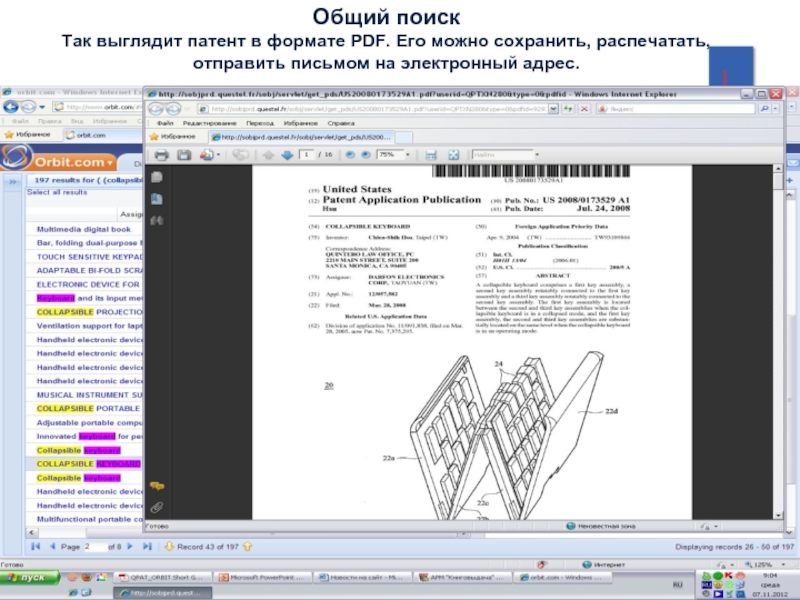Go to next PDF page arrow
Image resolution: width=800 pixels, height=600 pixels.
pyautogui.click(x=287, y=156)
